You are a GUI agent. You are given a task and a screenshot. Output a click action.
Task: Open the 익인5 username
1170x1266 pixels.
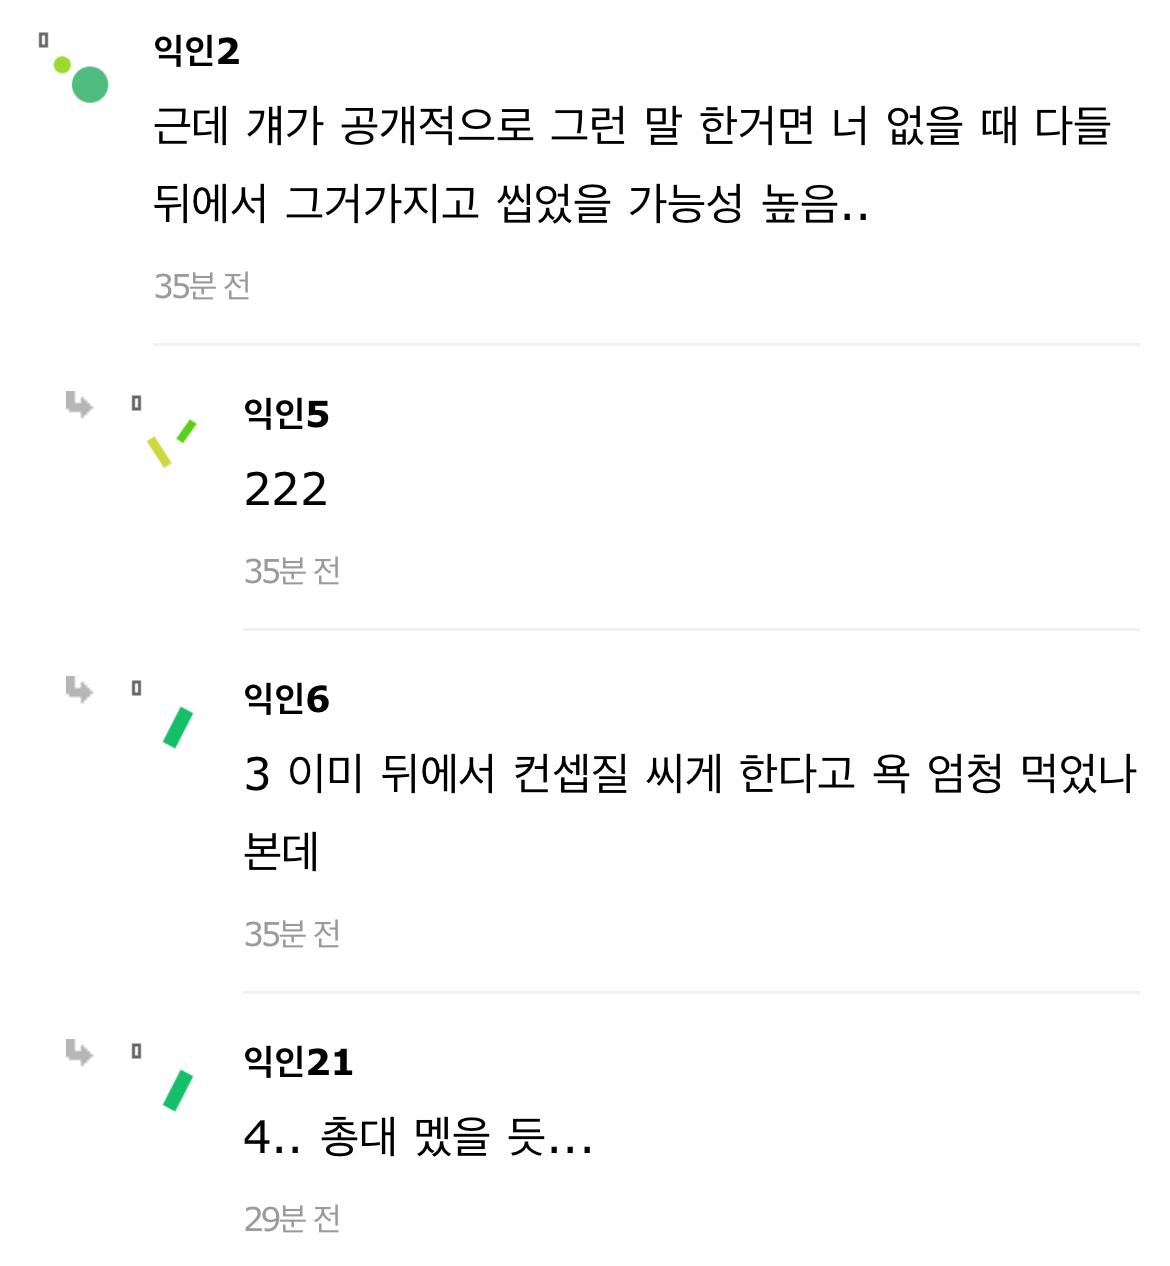tap(286, 413)
